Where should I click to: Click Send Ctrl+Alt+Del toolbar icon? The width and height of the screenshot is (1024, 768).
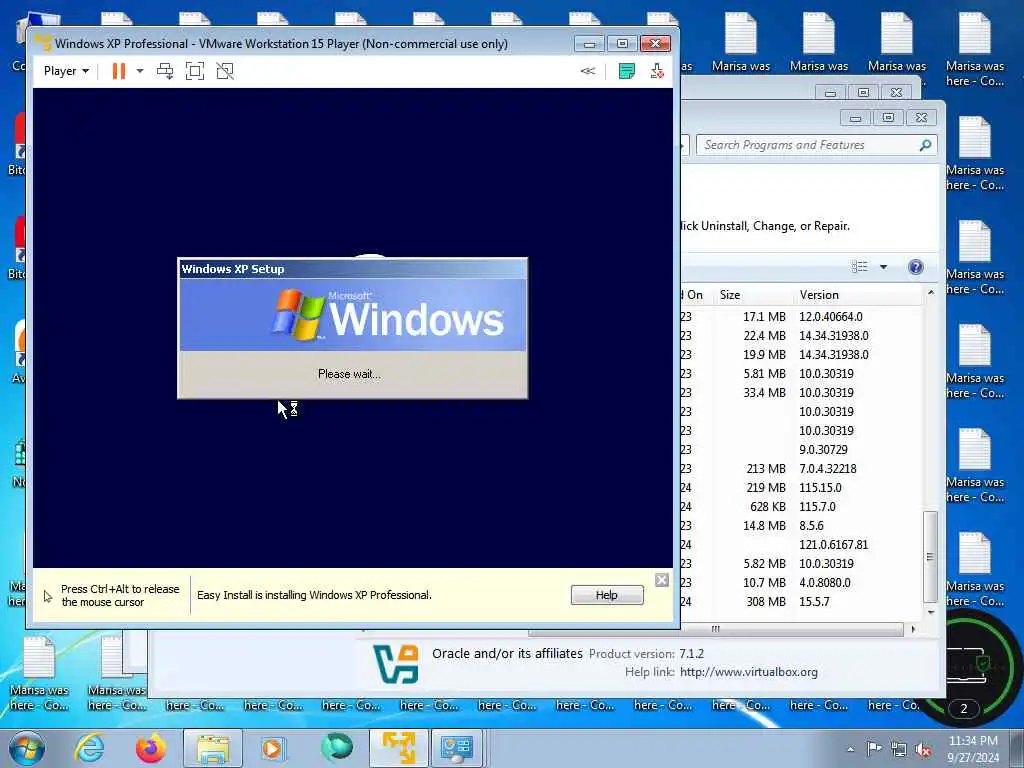(x=165, y=71)
